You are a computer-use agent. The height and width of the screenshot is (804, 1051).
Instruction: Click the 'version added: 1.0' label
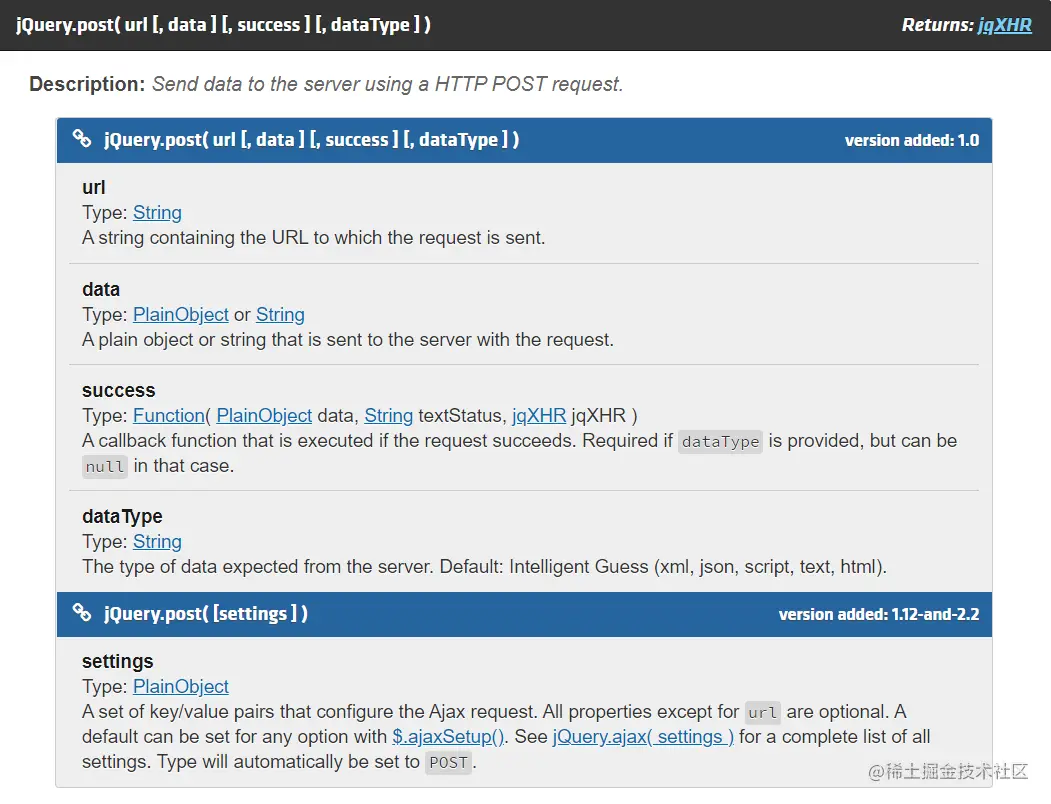point(911,140)
